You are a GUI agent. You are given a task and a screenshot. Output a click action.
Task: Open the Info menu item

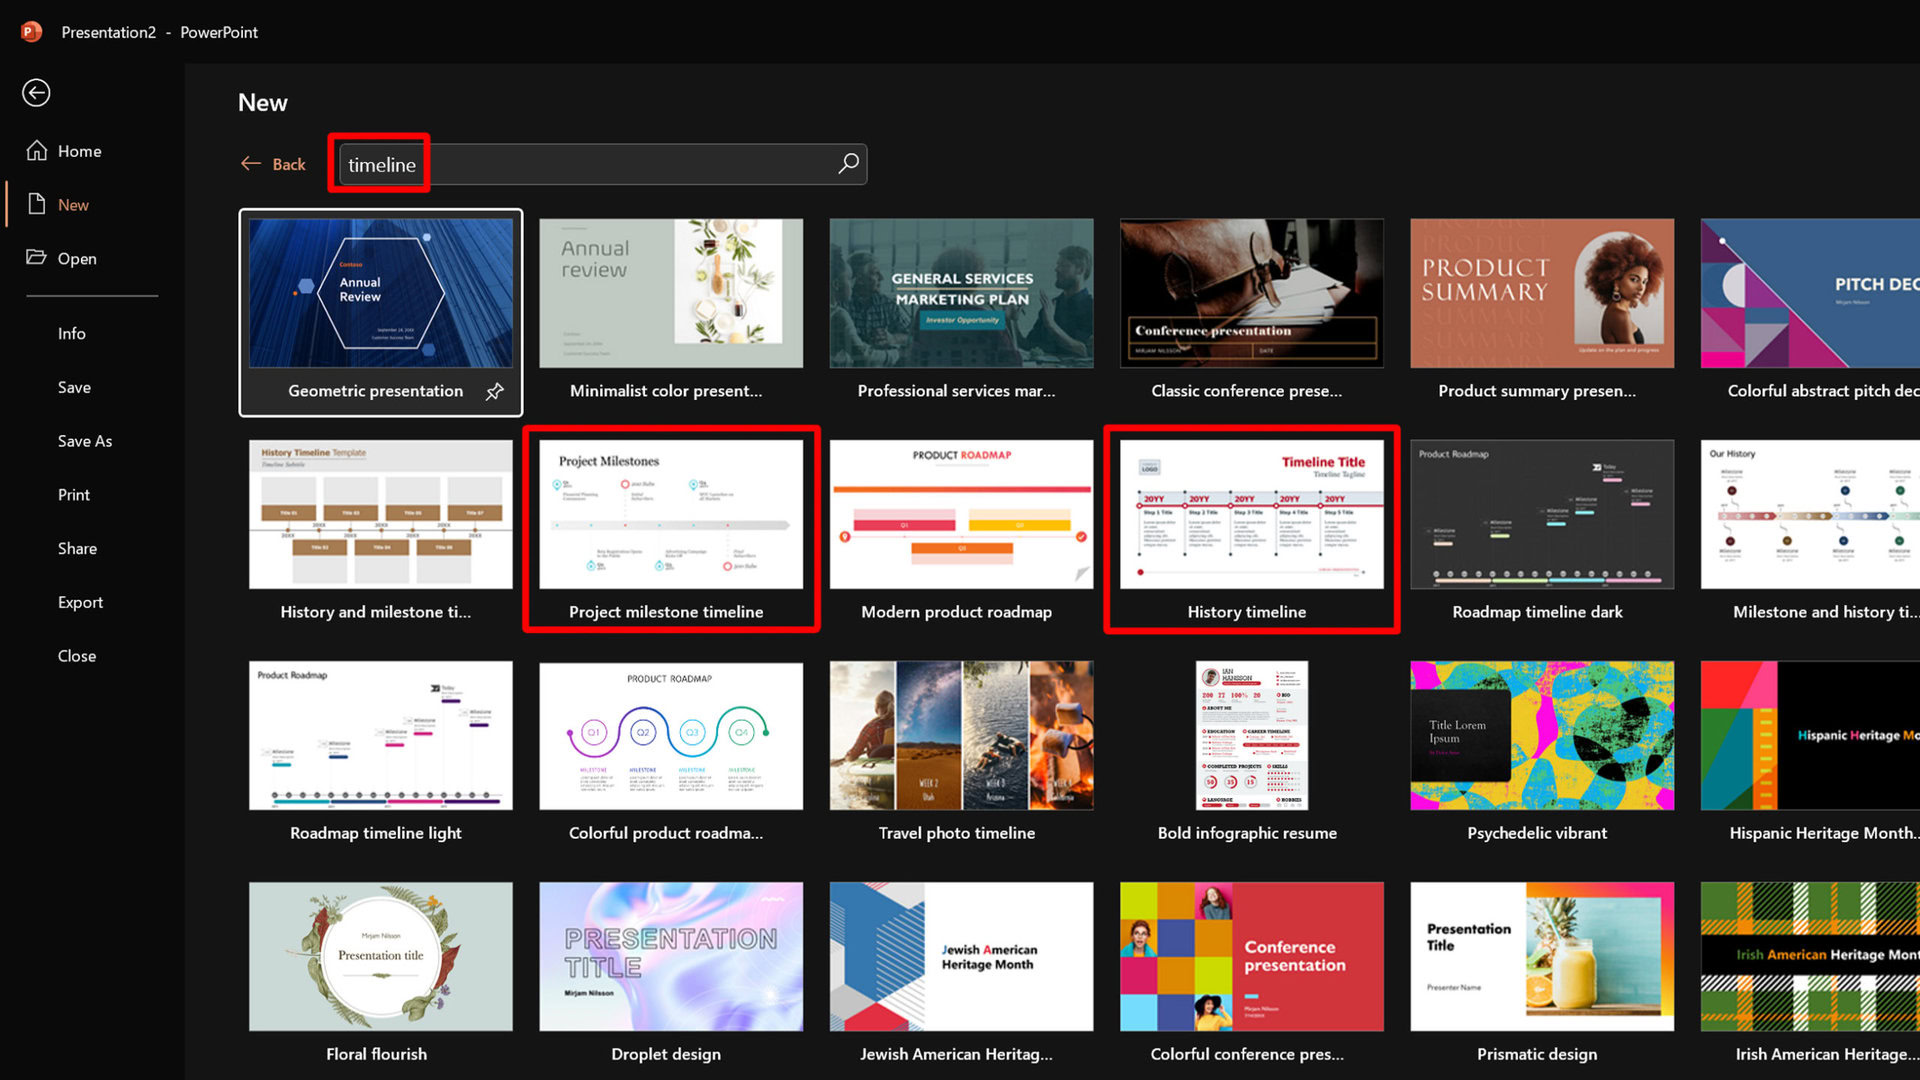pyautogui.click(x=71, y=333)
